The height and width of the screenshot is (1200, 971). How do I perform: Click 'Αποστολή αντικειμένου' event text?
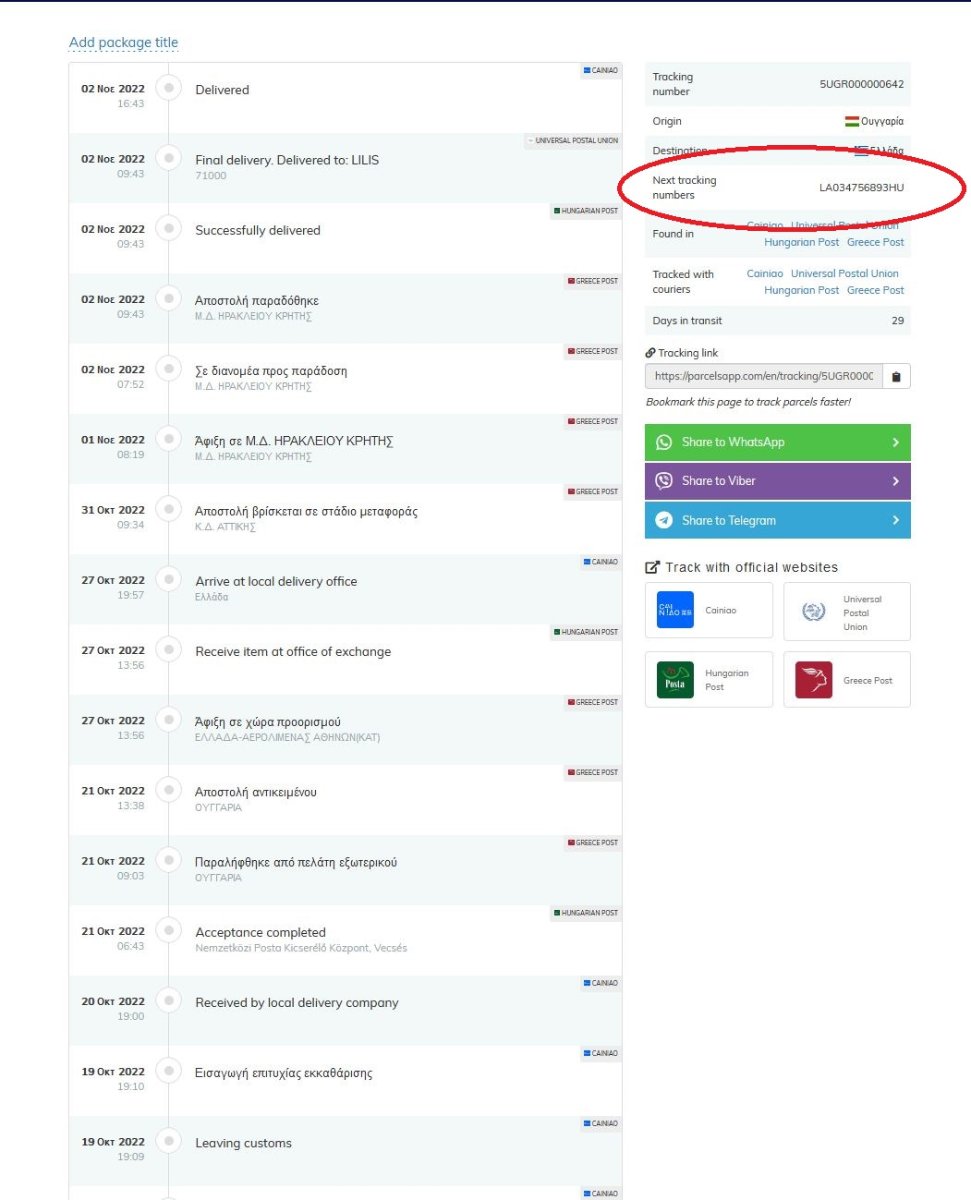[x=256, y=792]
